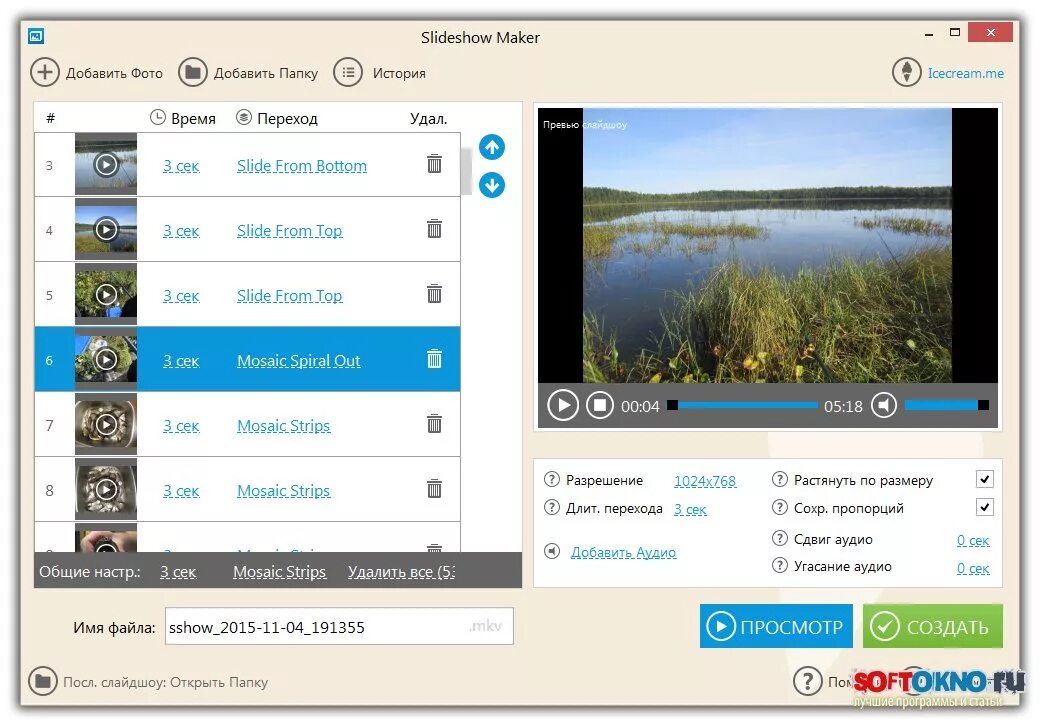The width and height of the screenshot is (1040, 726).
Task: Change general transition Mosaic Strips in footer
Action: pyautogui.click(x=279, y=572)
